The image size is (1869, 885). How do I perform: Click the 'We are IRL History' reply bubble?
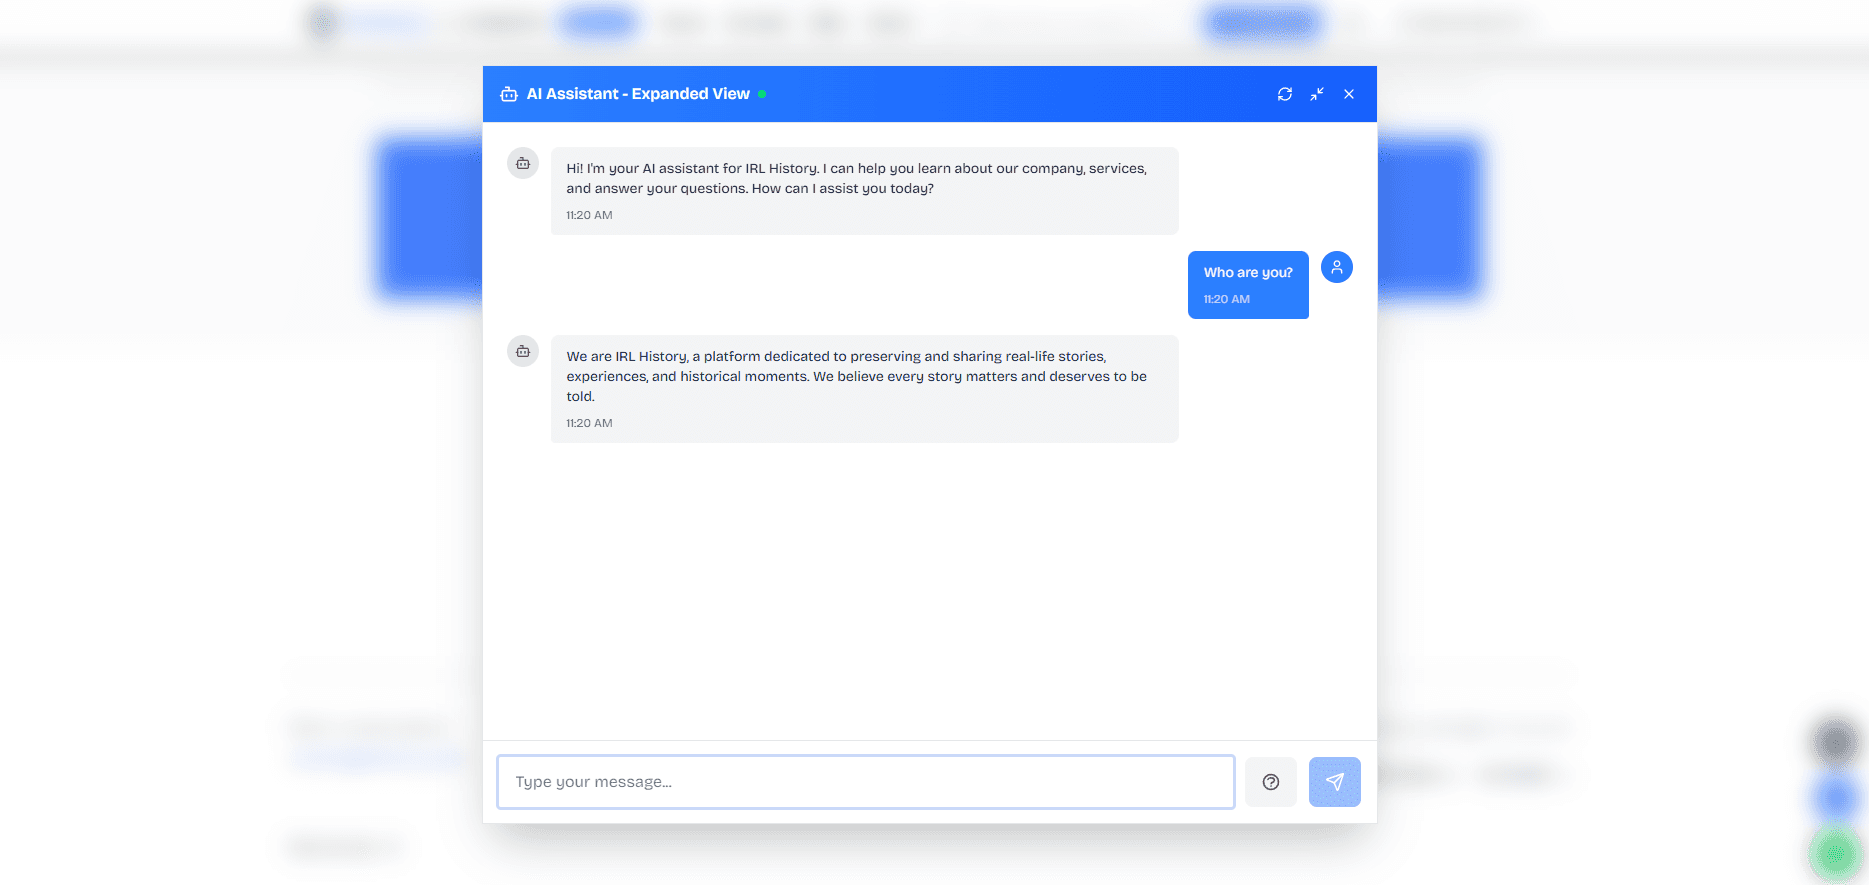(865, 389)
